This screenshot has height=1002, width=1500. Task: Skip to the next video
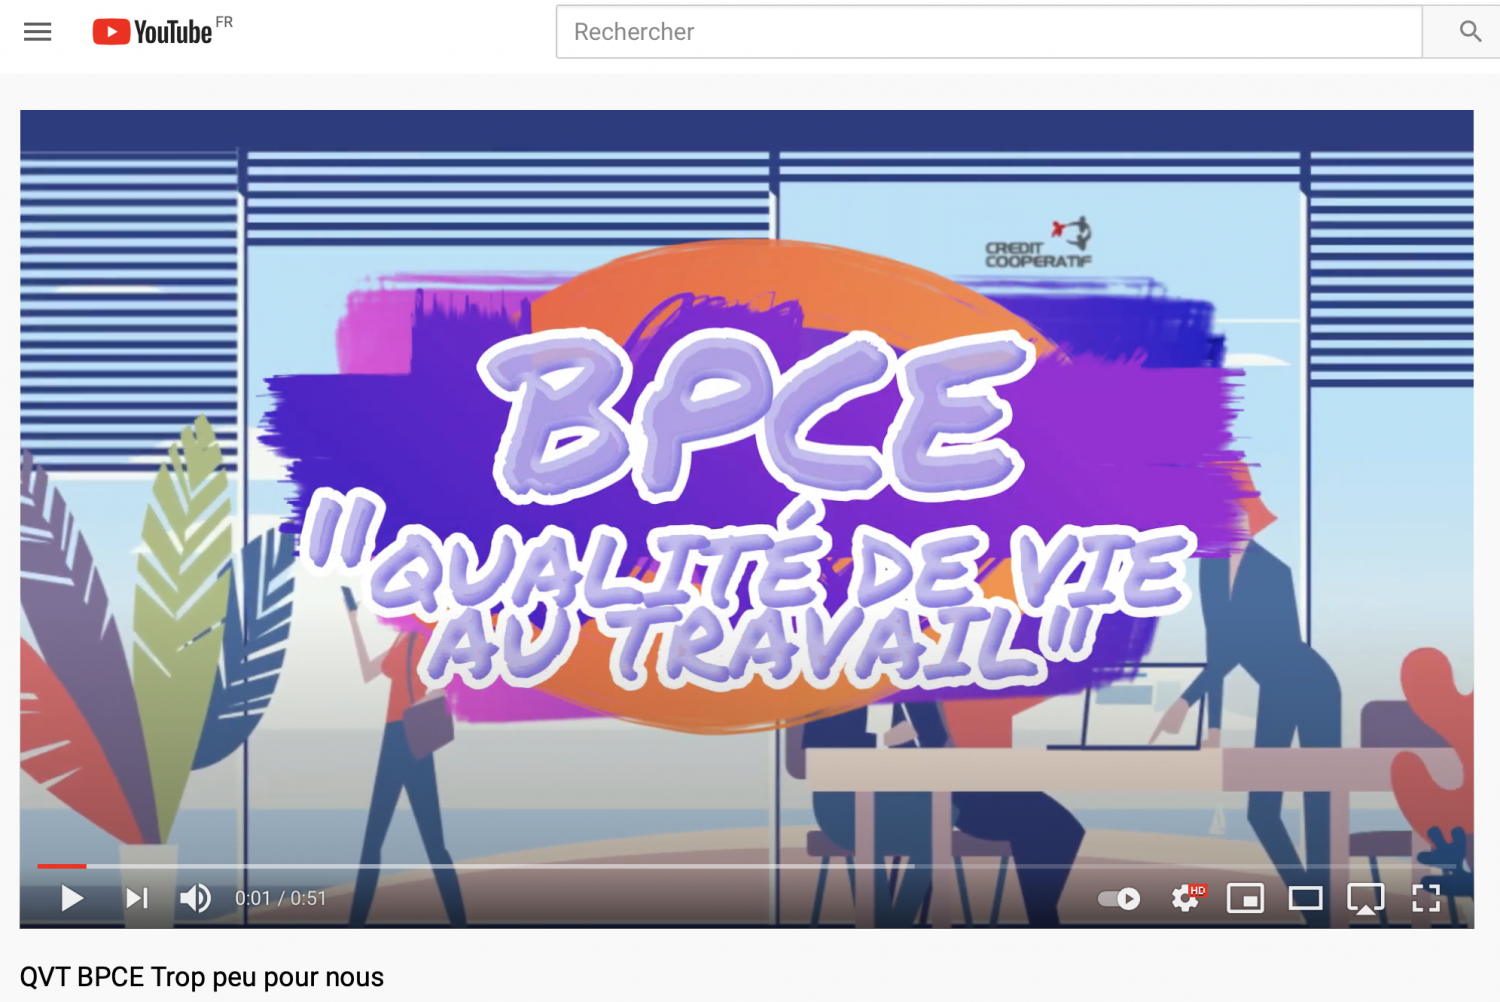point(137,898)
